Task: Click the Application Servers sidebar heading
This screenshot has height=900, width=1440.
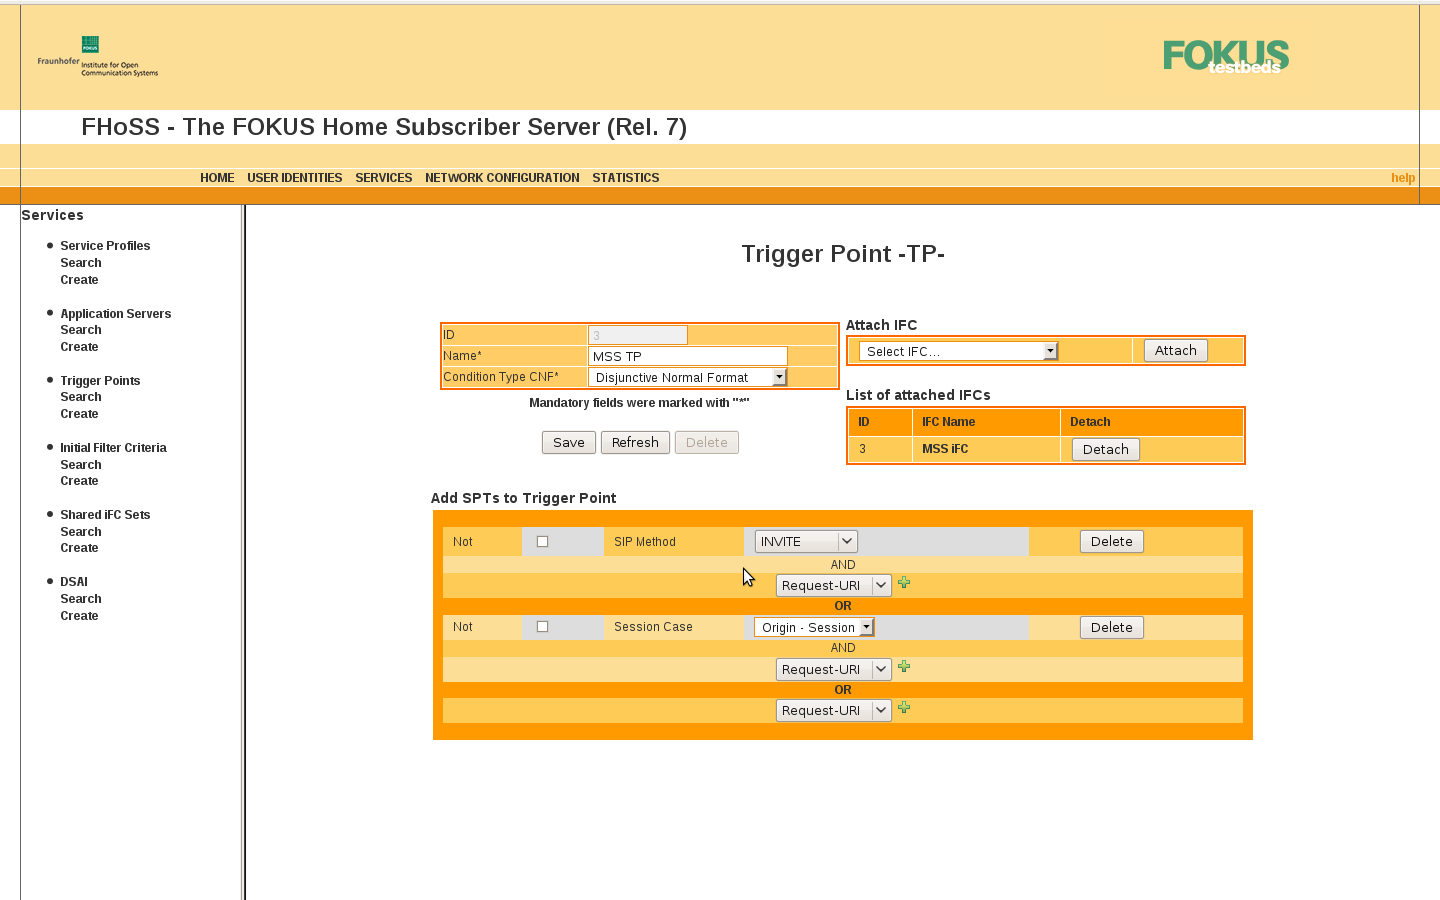Action: [115, 314]
